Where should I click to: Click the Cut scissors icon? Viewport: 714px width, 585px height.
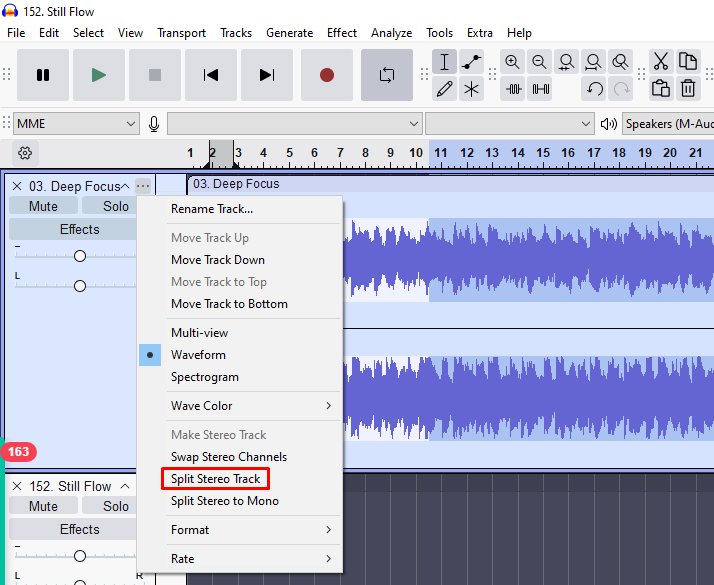[x=661, y=61]
